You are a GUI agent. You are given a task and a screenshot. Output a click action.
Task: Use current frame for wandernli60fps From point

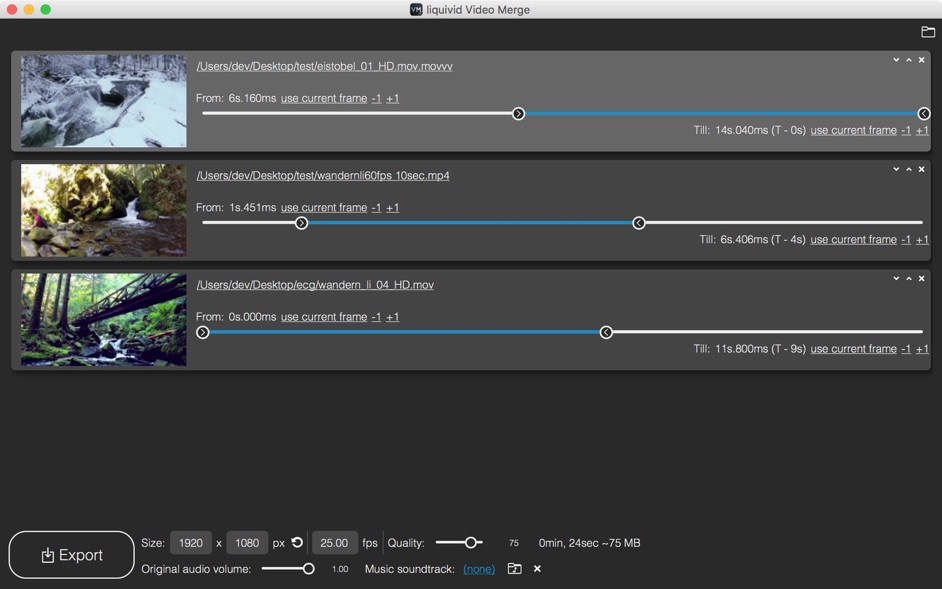pos(324,207)
